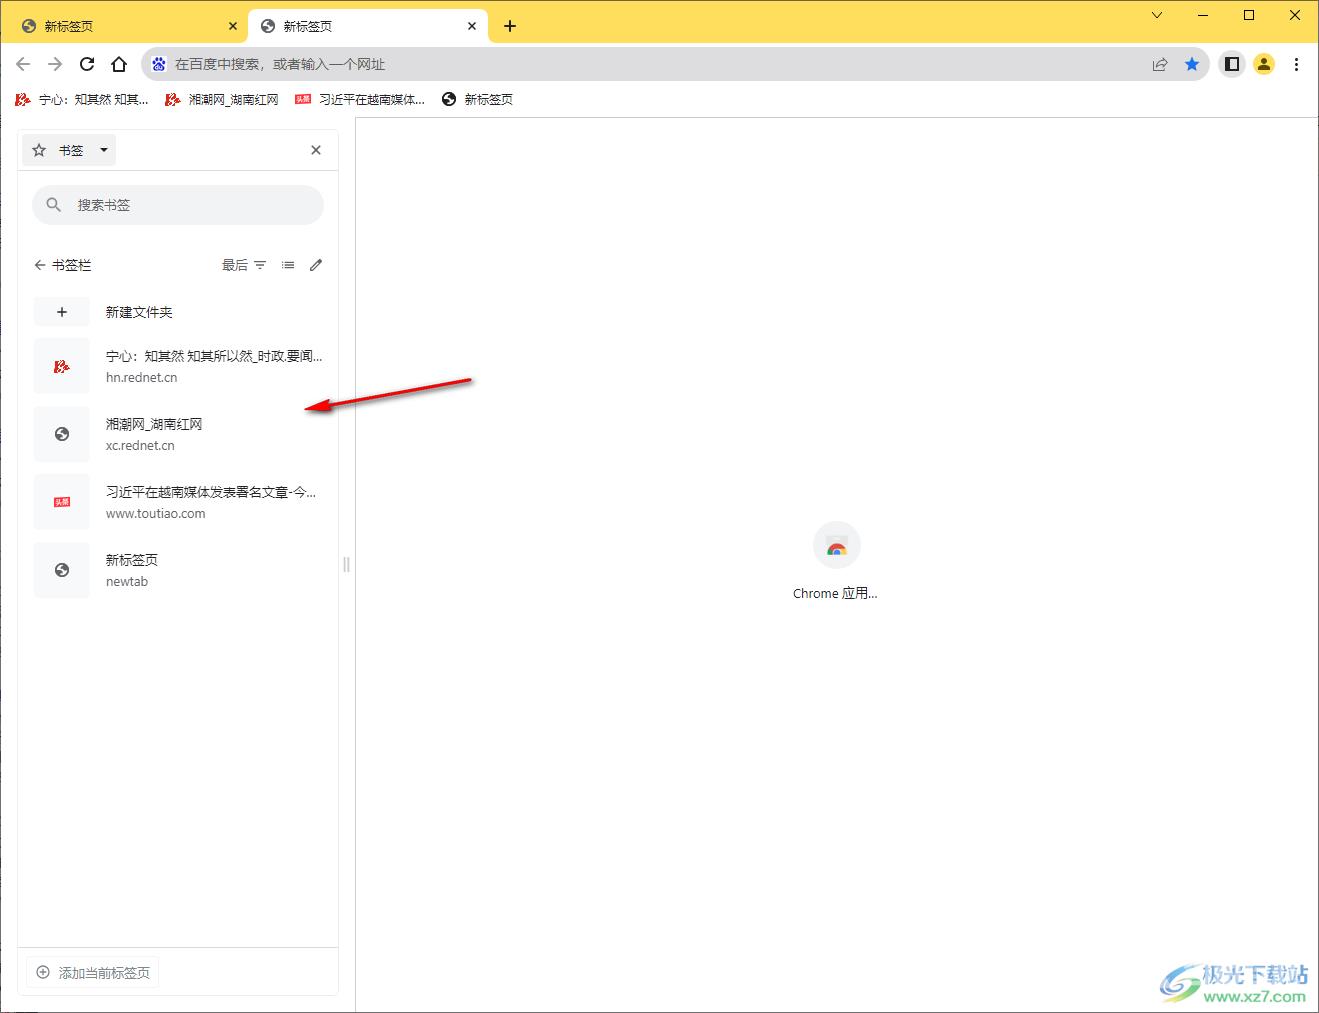Select the second 新标签页 tab
The height and width of the screenshot is (1013, 1319).
pos(368,26)
